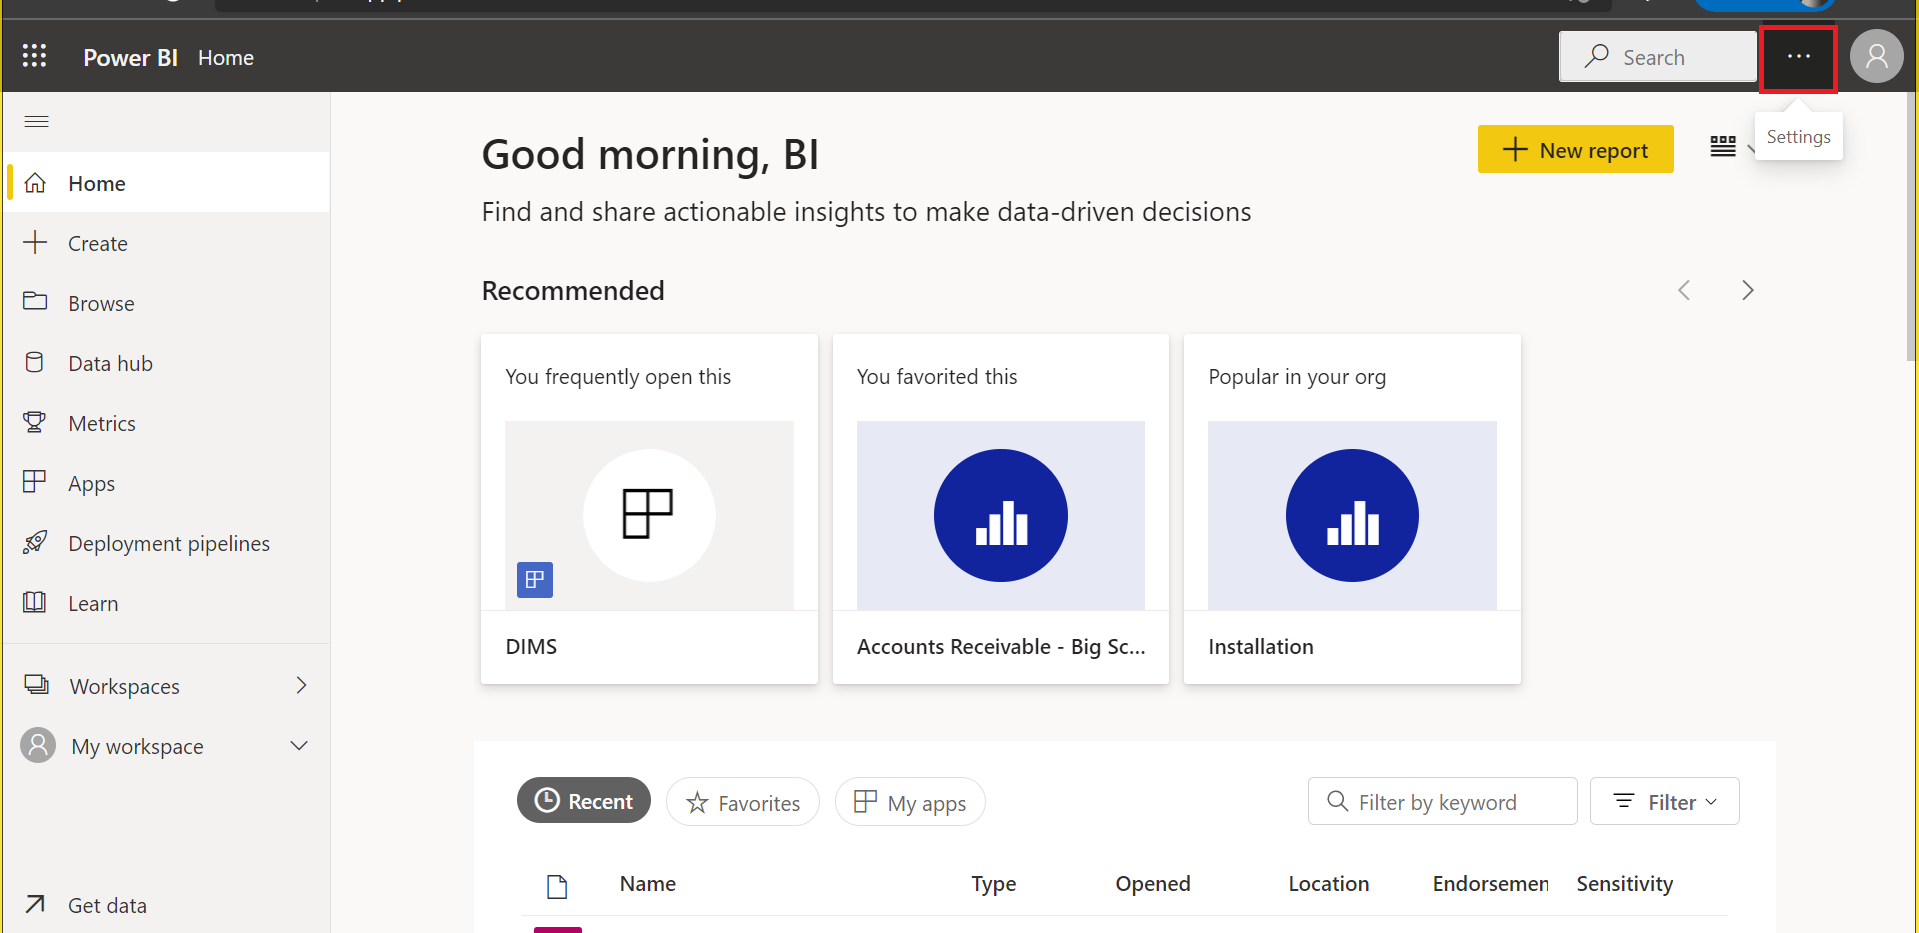Sort by the Name column header
The height and width of the screenshot is (933, 1919).
(x=647, y=883)
